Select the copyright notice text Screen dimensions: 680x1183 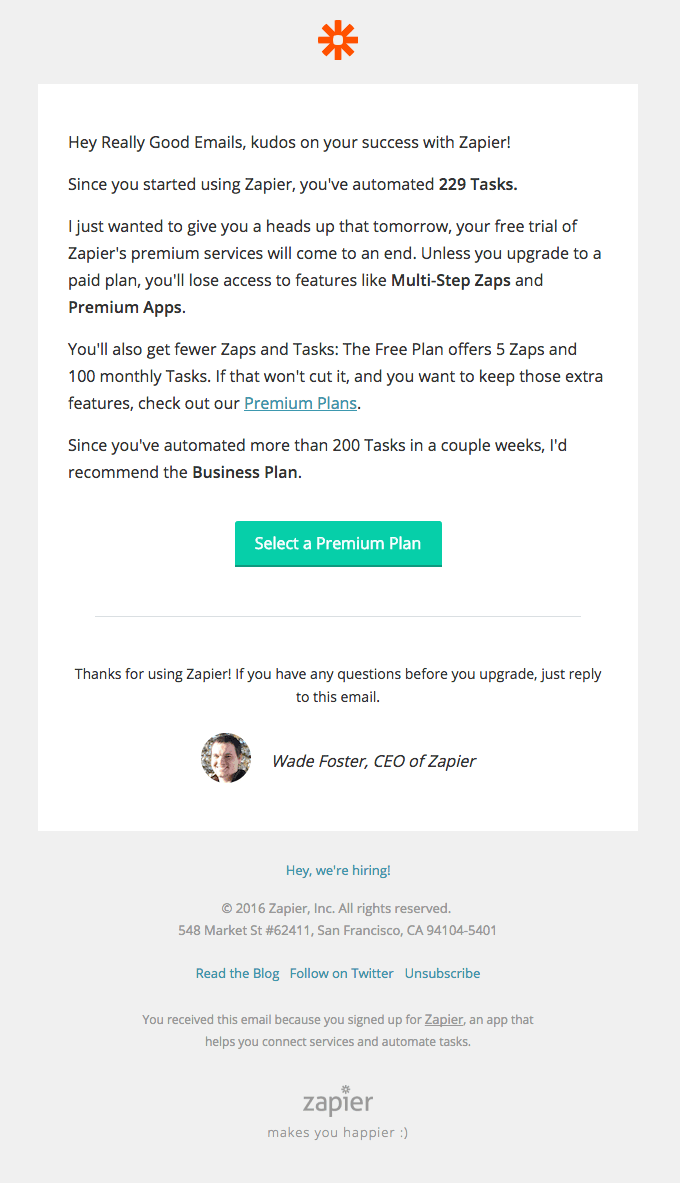(338, 907)
